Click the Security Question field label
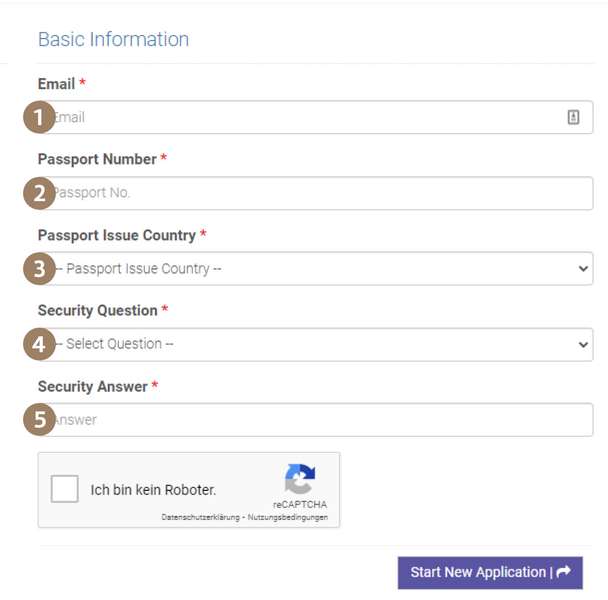This screenshot has width=608, height=600. (98, 310)
